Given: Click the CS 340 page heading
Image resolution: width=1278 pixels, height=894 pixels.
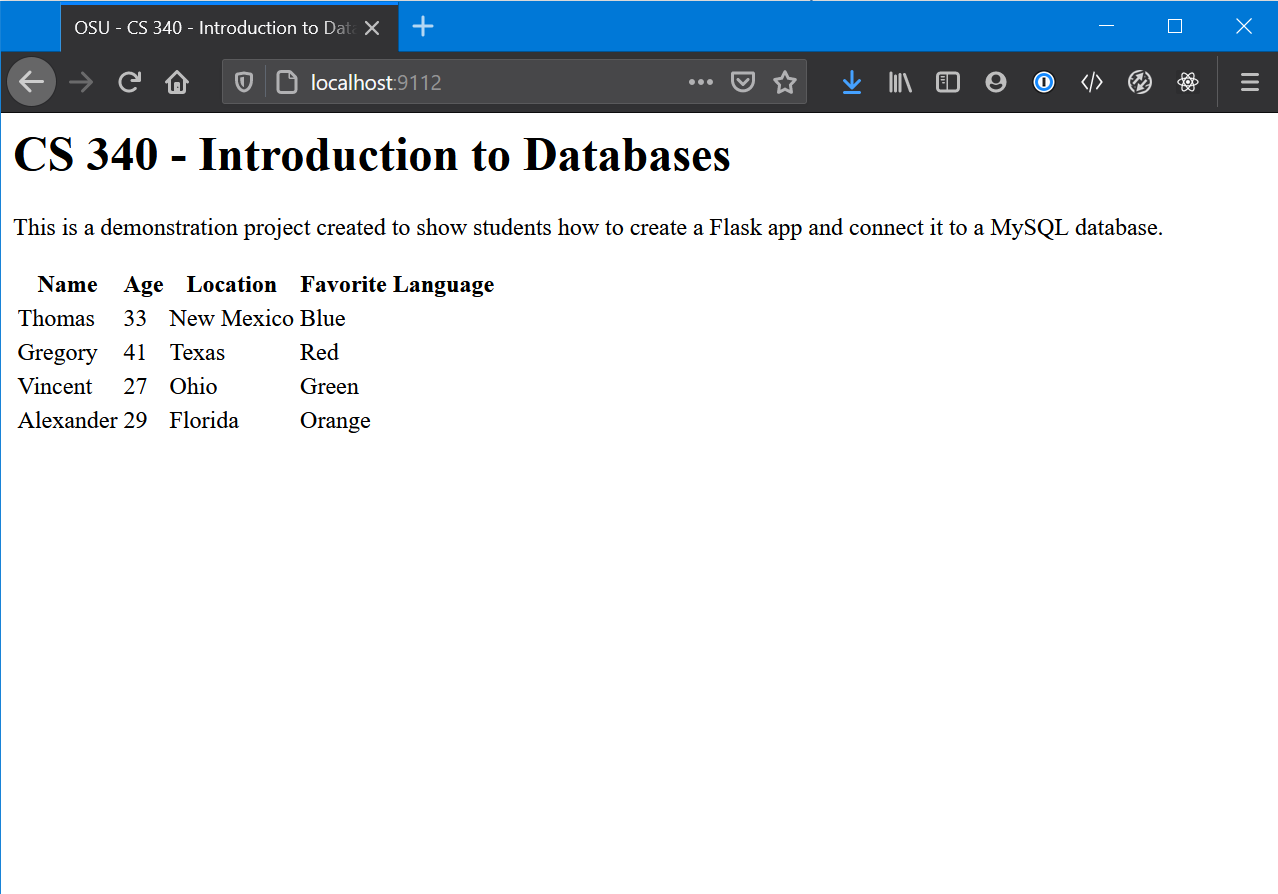Looking at the screenshot, I should (372, 155).
